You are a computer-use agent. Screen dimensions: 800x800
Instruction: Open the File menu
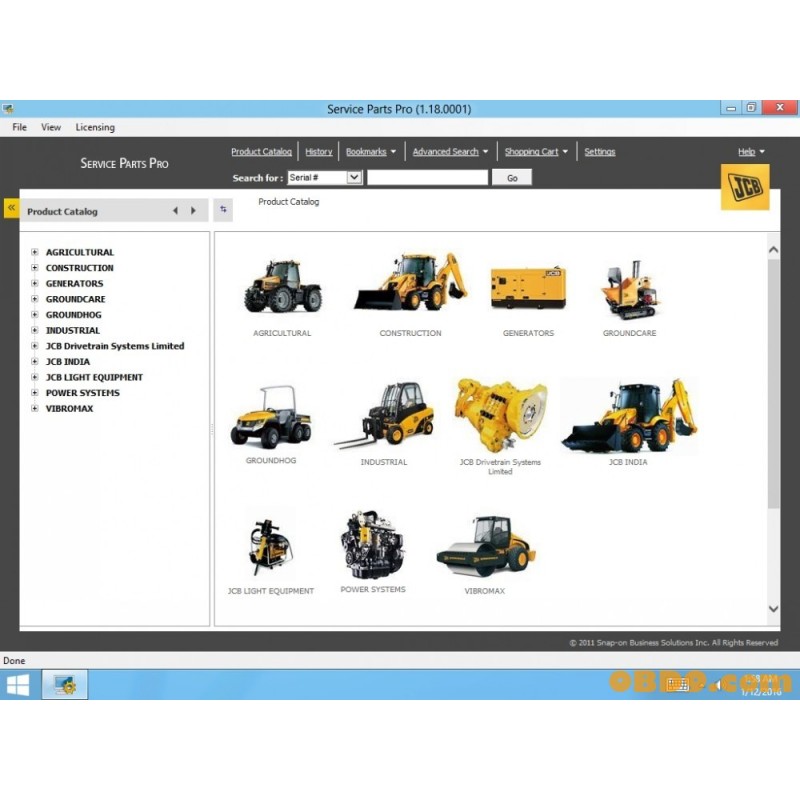click(x=19, y=127)
